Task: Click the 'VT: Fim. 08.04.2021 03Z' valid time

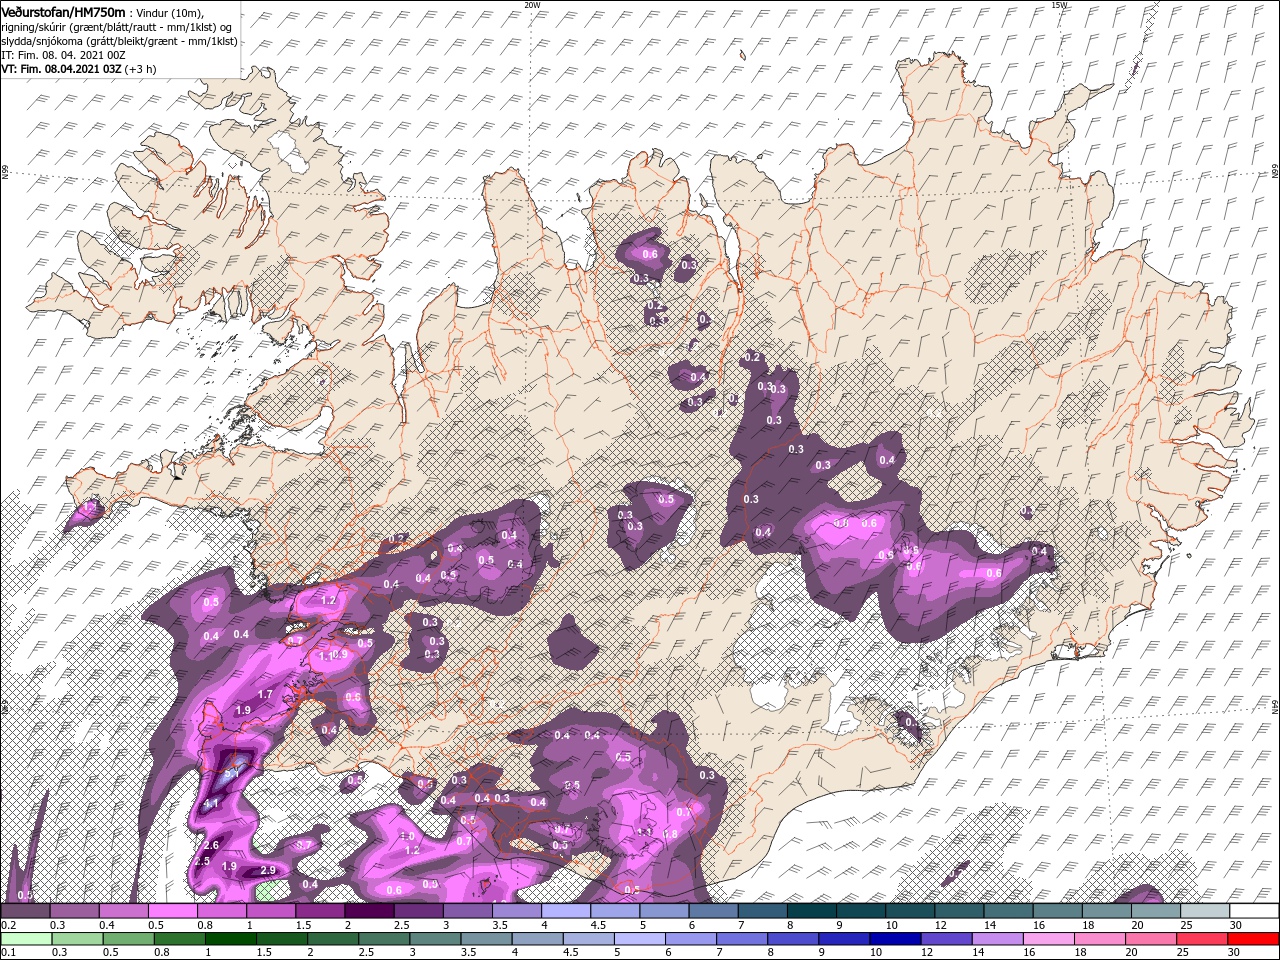Action: pos(62,69)
